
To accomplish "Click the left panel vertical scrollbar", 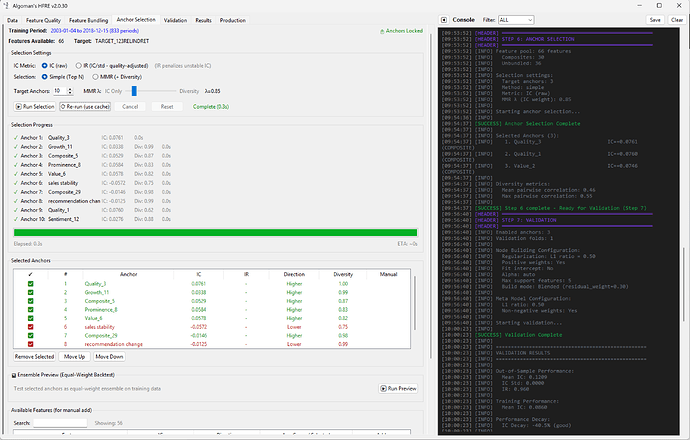I will tap(432, 196).
